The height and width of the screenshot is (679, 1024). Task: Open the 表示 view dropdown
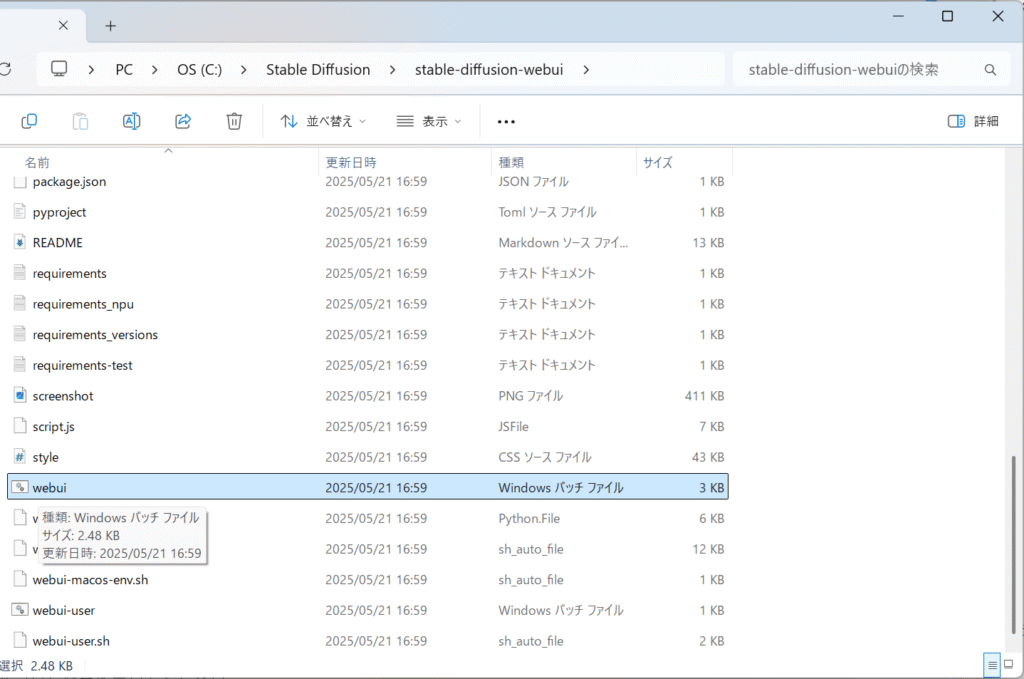(x=429, y=121)
